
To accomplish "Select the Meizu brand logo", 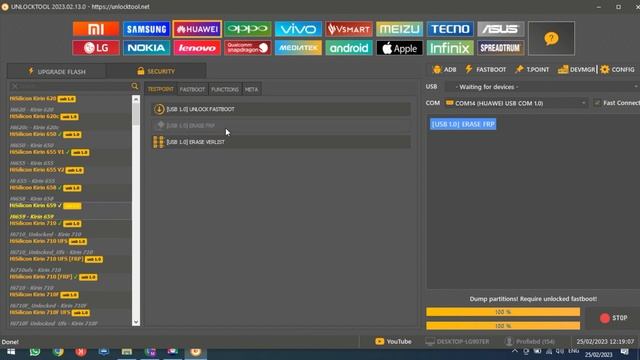I will (399, 29).
